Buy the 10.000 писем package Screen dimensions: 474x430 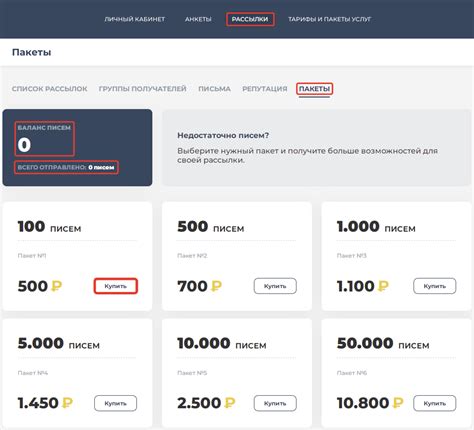pyautogui.click(x=275, y=403)
